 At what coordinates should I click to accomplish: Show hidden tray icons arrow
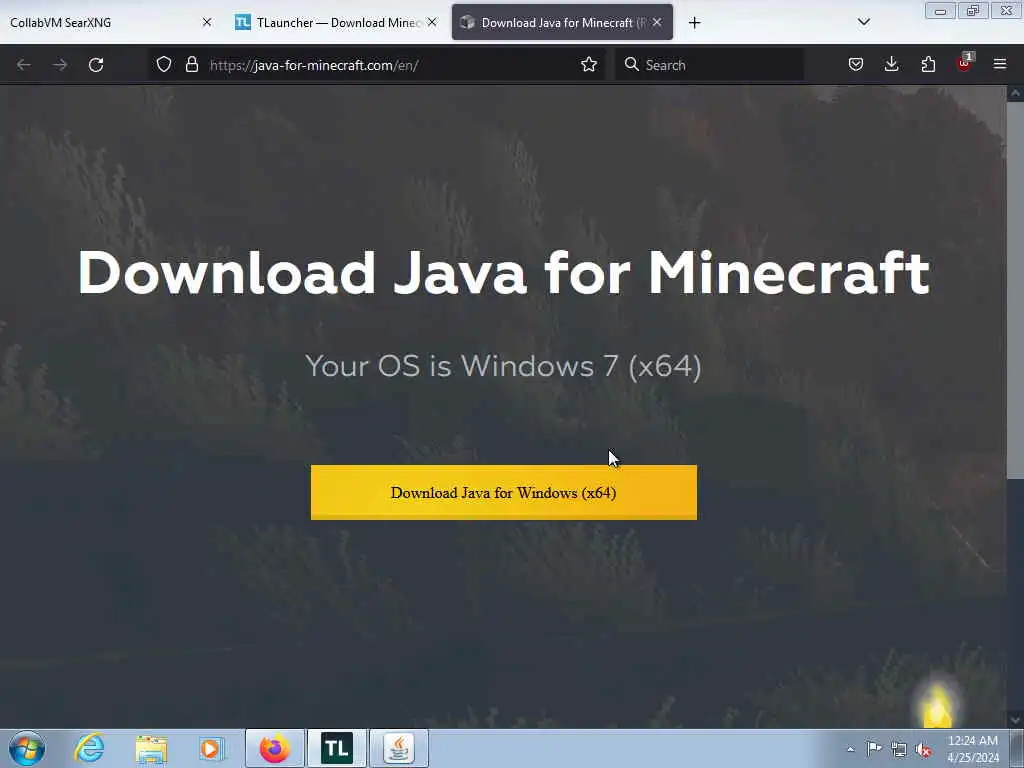coord(850,749)
